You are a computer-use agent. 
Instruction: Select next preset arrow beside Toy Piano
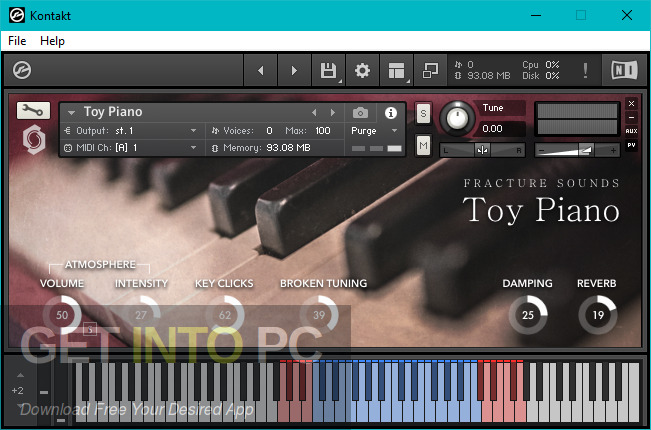(x=333, y=112)
